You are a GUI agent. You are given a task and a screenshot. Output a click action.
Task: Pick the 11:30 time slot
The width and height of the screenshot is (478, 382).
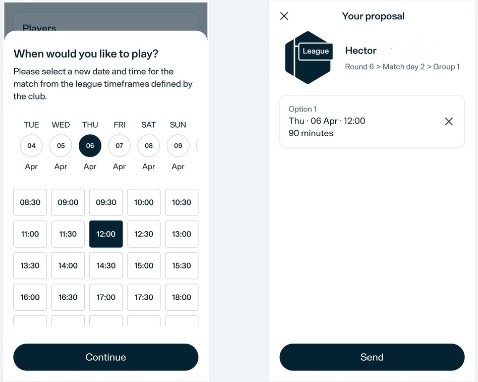68,234
